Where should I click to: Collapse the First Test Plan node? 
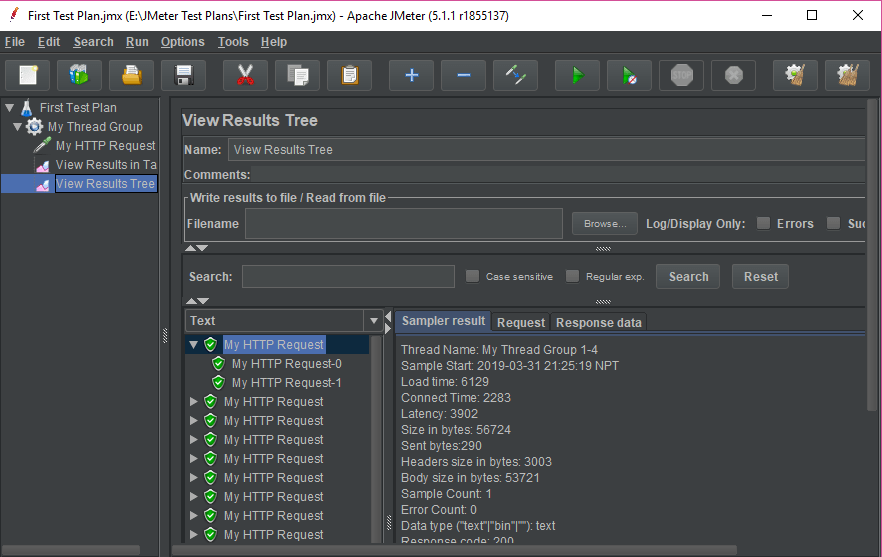[10, 107]
